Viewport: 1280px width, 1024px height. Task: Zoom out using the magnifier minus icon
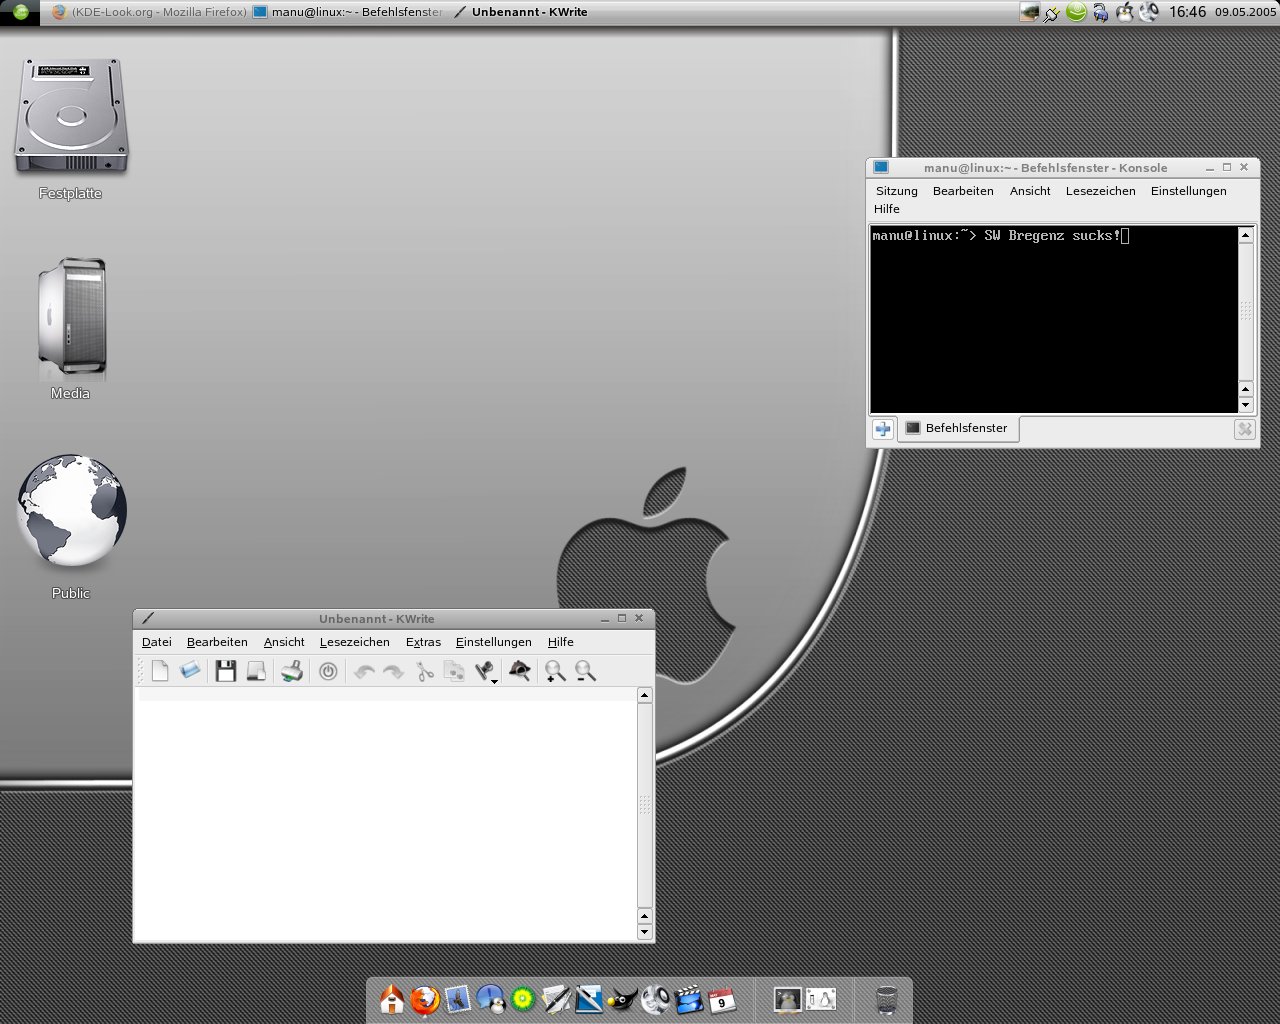[x=585, y=671]
